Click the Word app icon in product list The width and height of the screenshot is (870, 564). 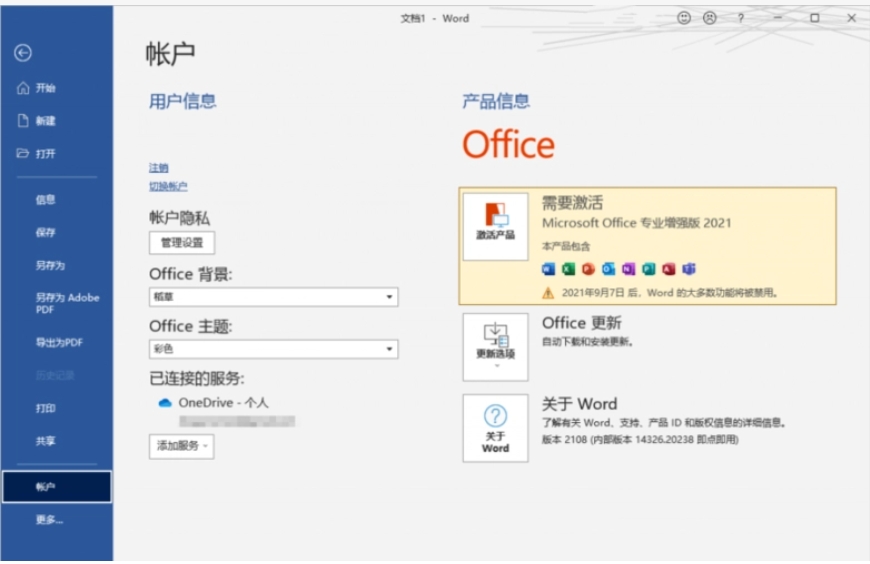(x=548, y=269)
